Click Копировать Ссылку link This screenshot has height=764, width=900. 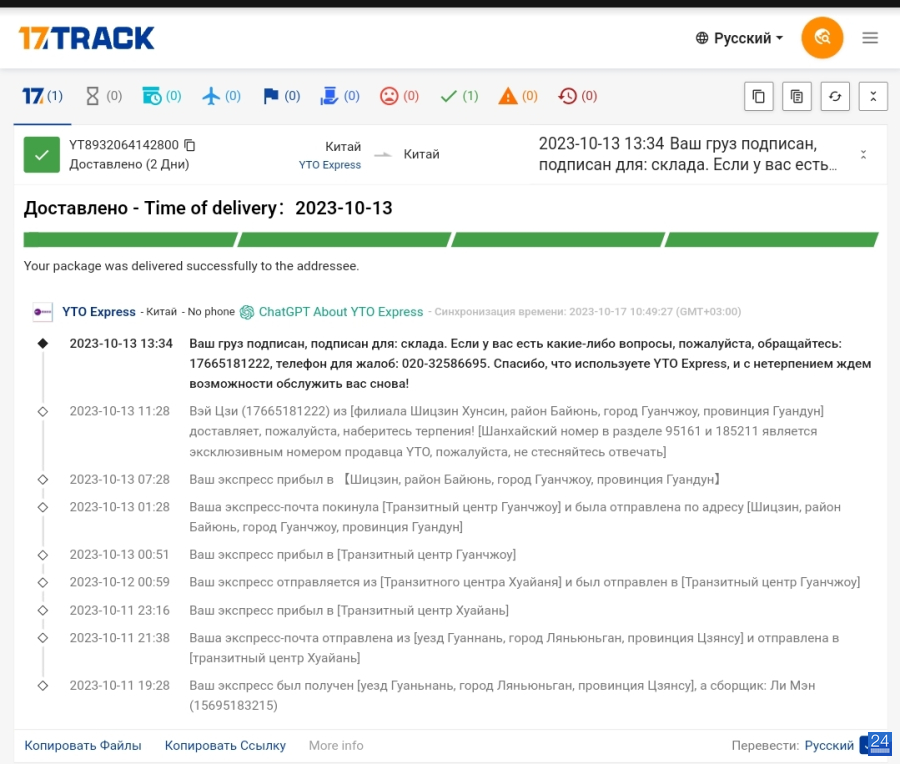[x=225, y=745]
